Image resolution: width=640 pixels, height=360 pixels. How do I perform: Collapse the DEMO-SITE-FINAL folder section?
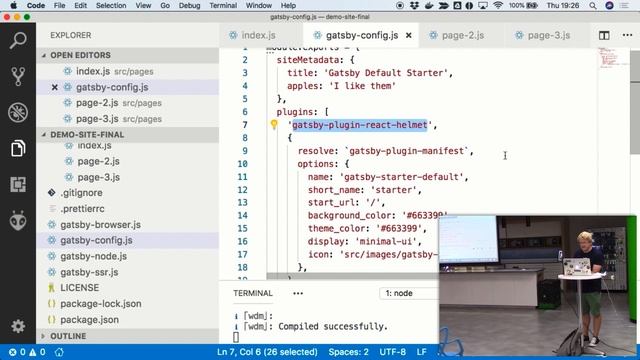(127, 134)
